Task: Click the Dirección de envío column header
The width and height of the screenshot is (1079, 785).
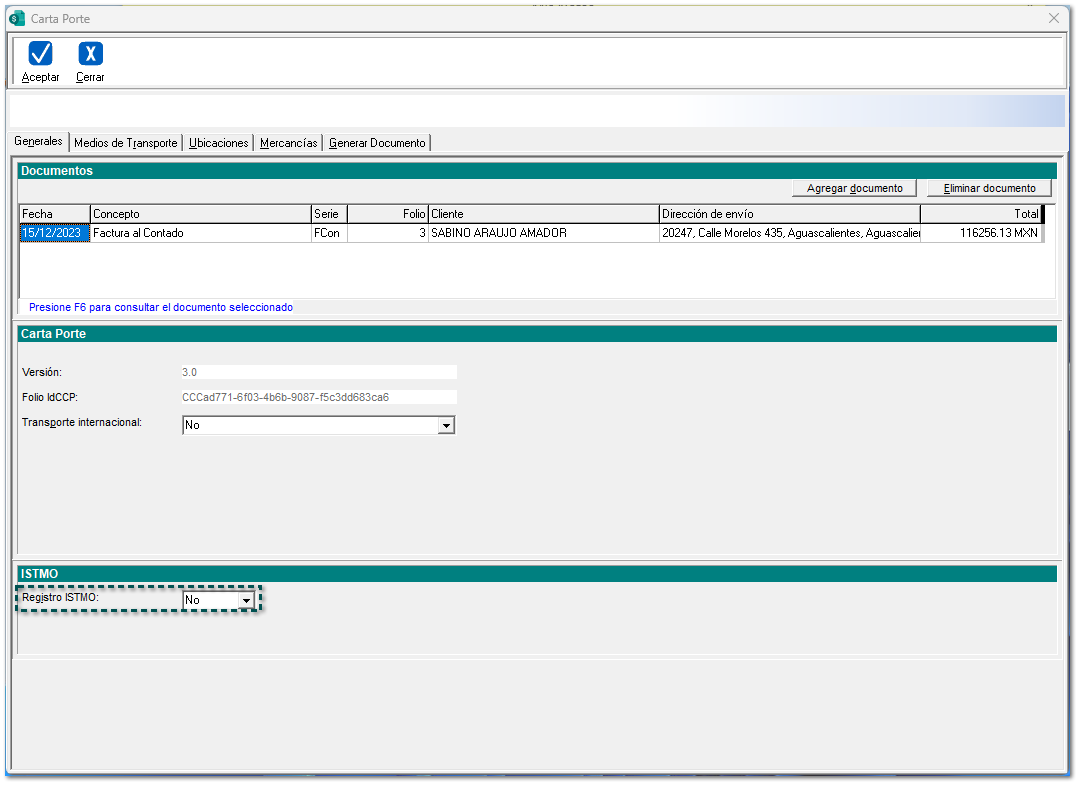Action: pos(788,214)
